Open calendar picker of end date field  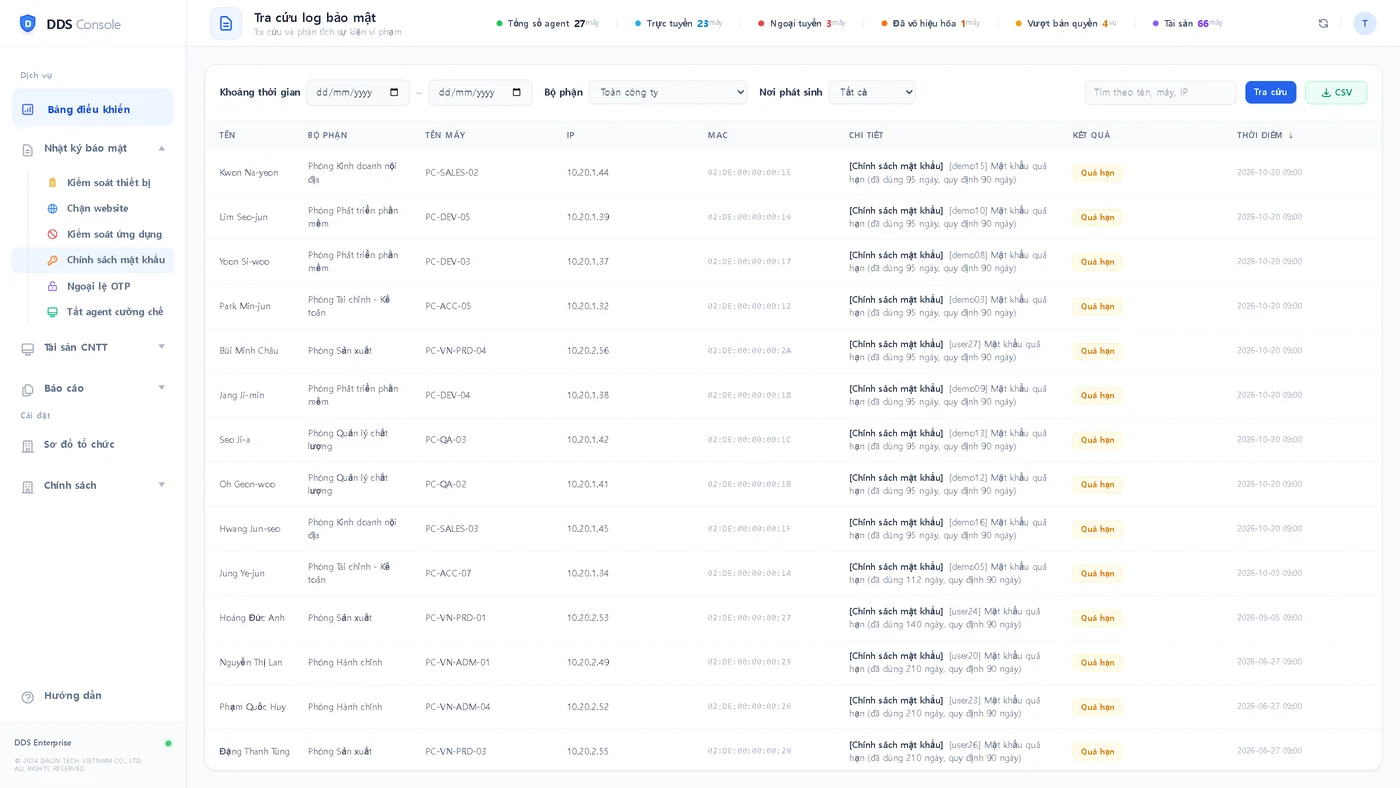(x=517, y=93)
